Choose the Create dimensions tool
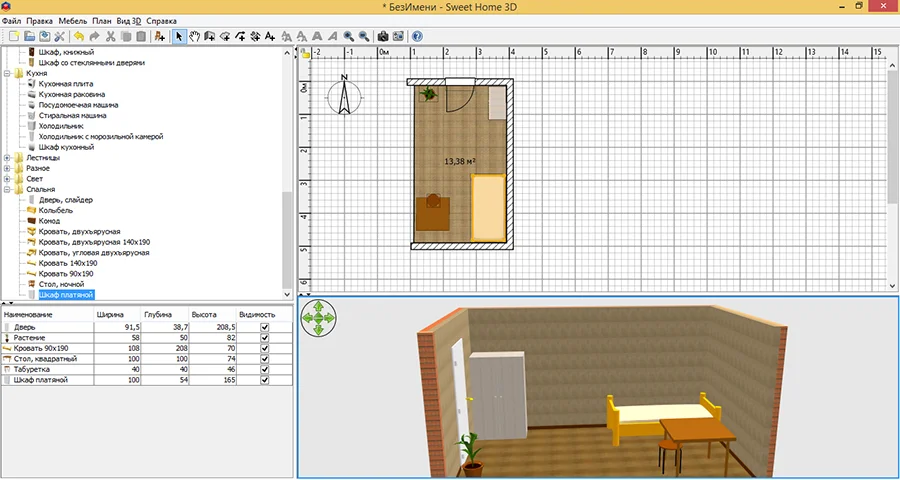Viewport: 900px width, 480px height. point(255,36)
